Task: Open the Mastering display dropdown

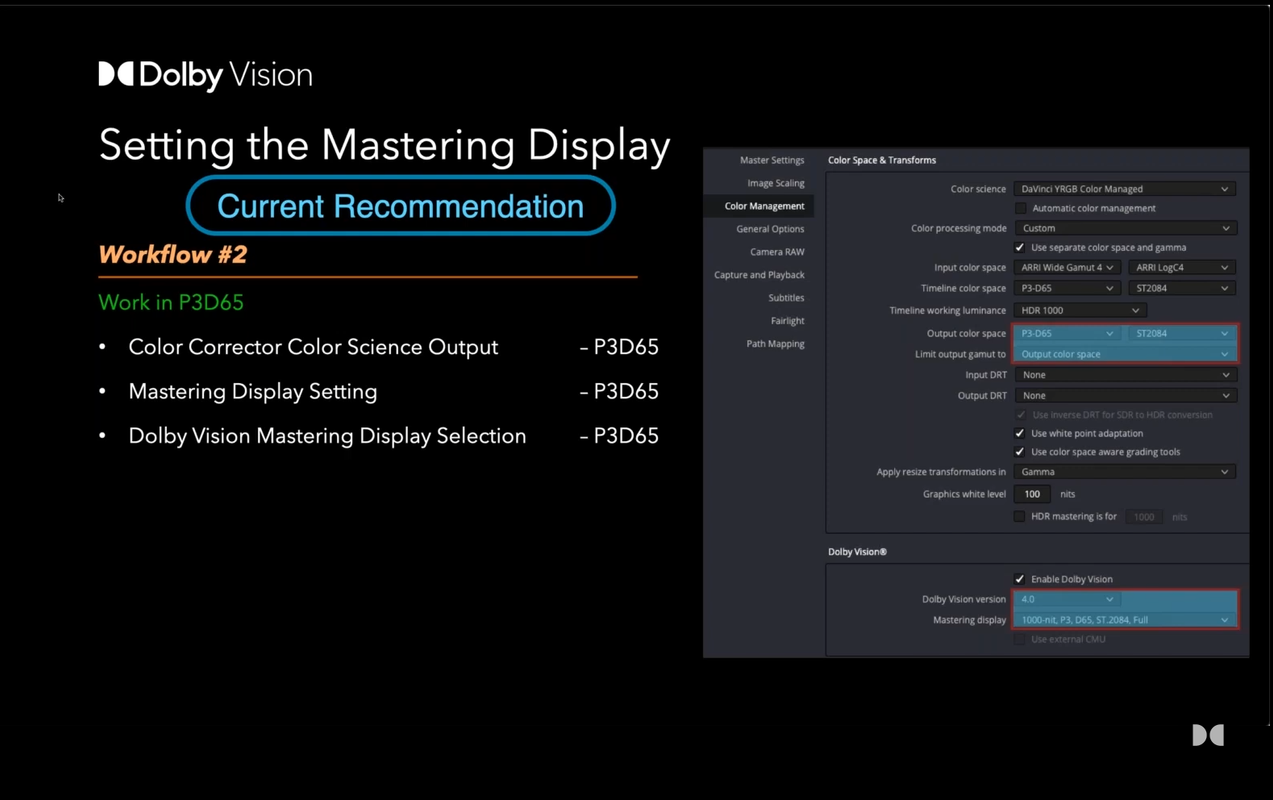Action: click(1124, 620)
